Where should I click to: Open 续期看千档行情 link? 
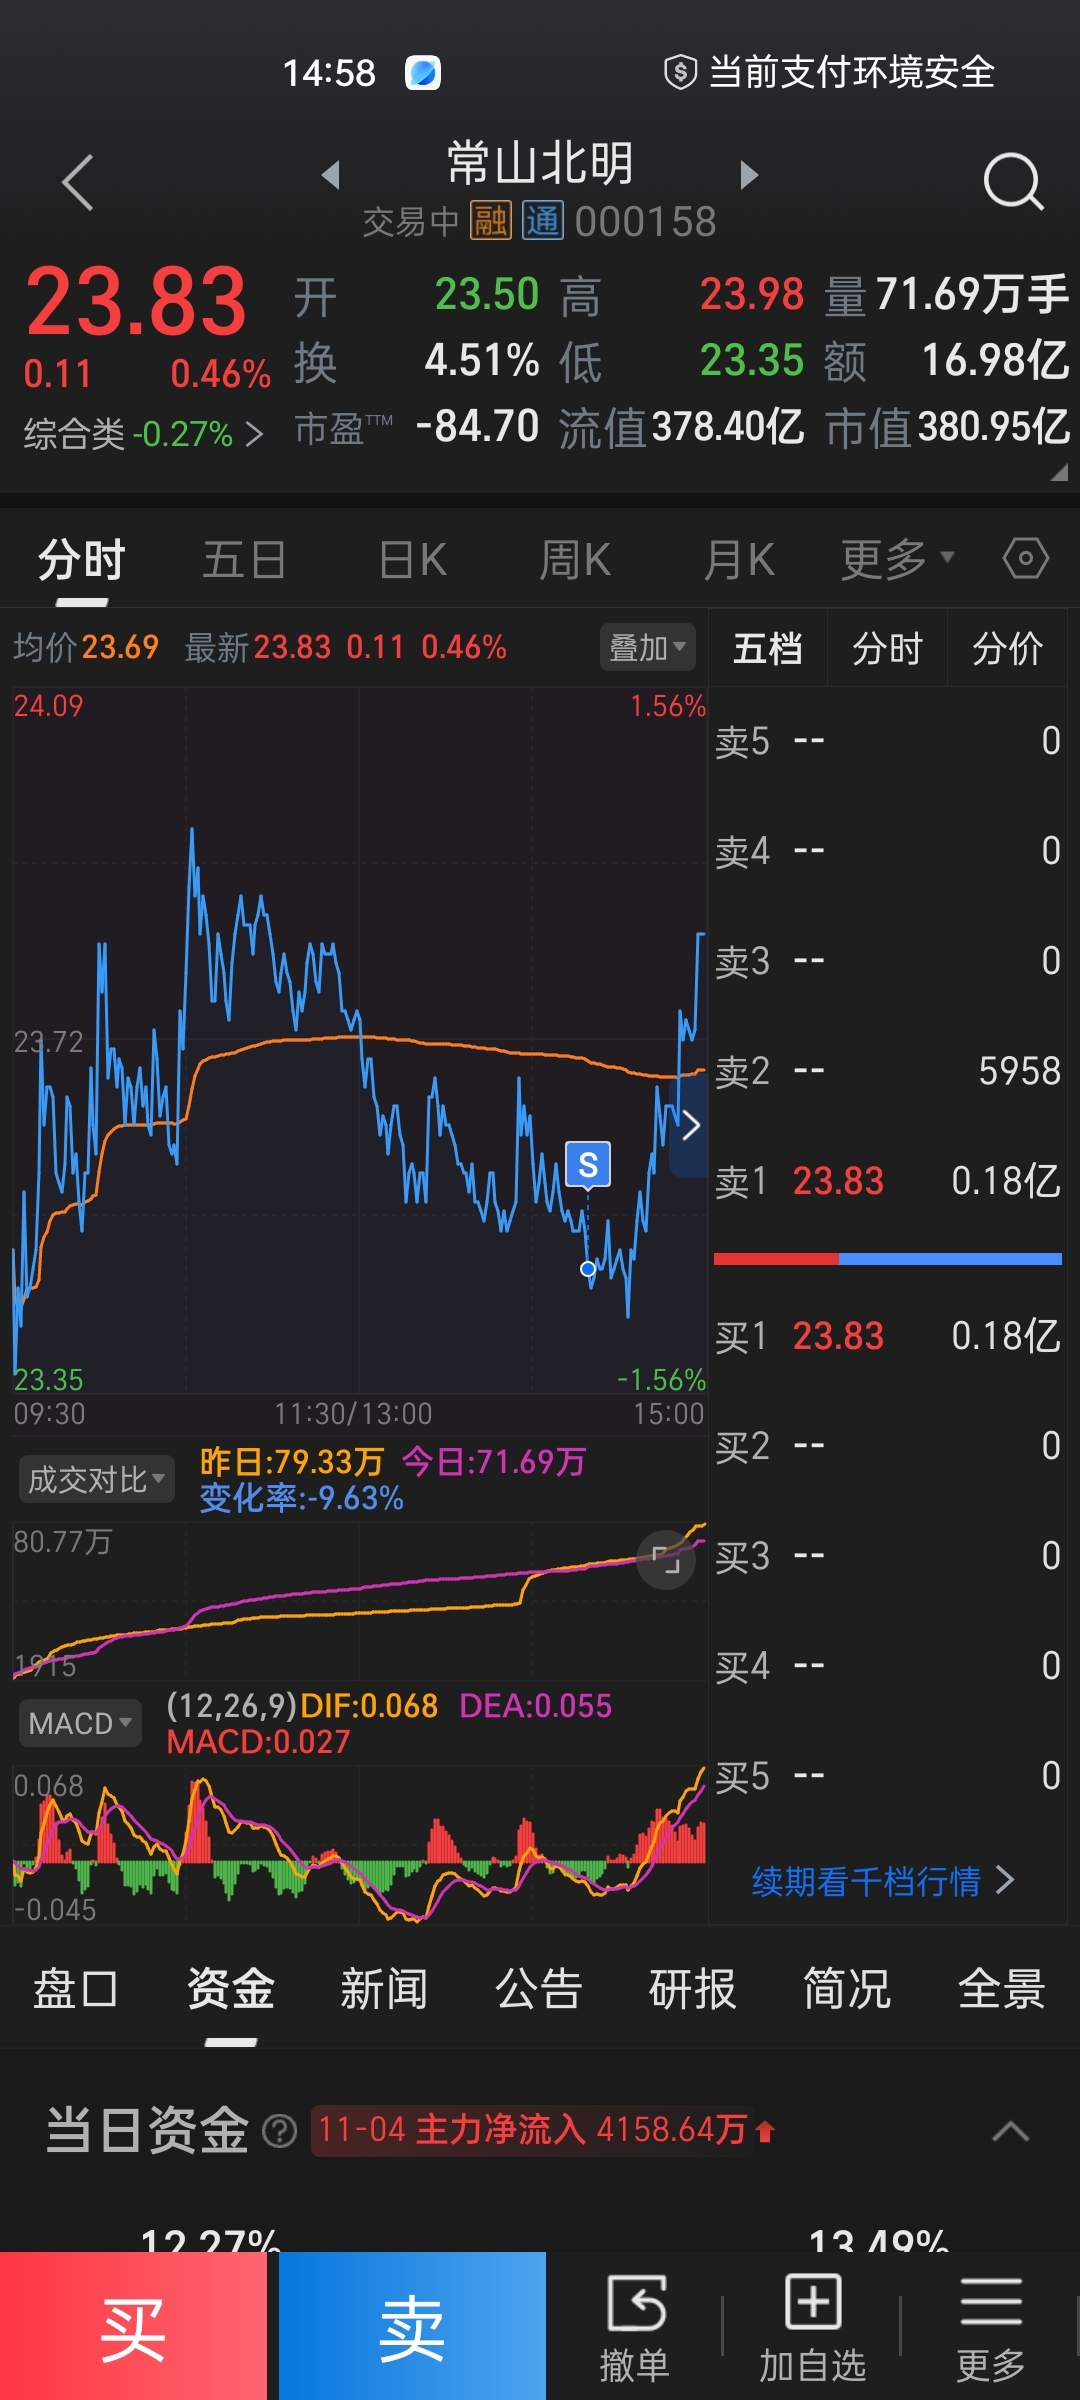(x=883, y=1881)
